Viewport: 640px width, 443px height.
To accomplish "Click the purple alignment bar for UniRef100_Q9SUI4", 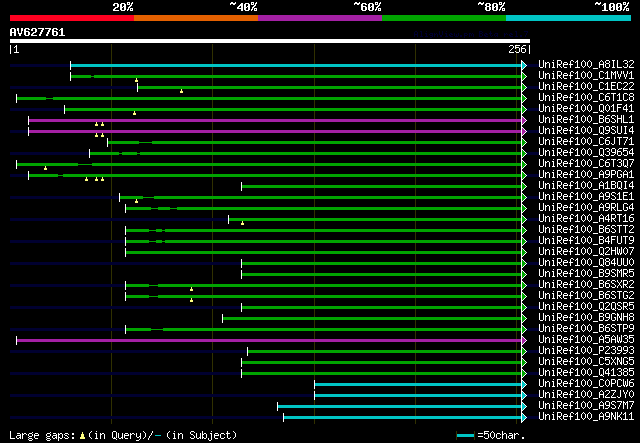I will 275,131.
